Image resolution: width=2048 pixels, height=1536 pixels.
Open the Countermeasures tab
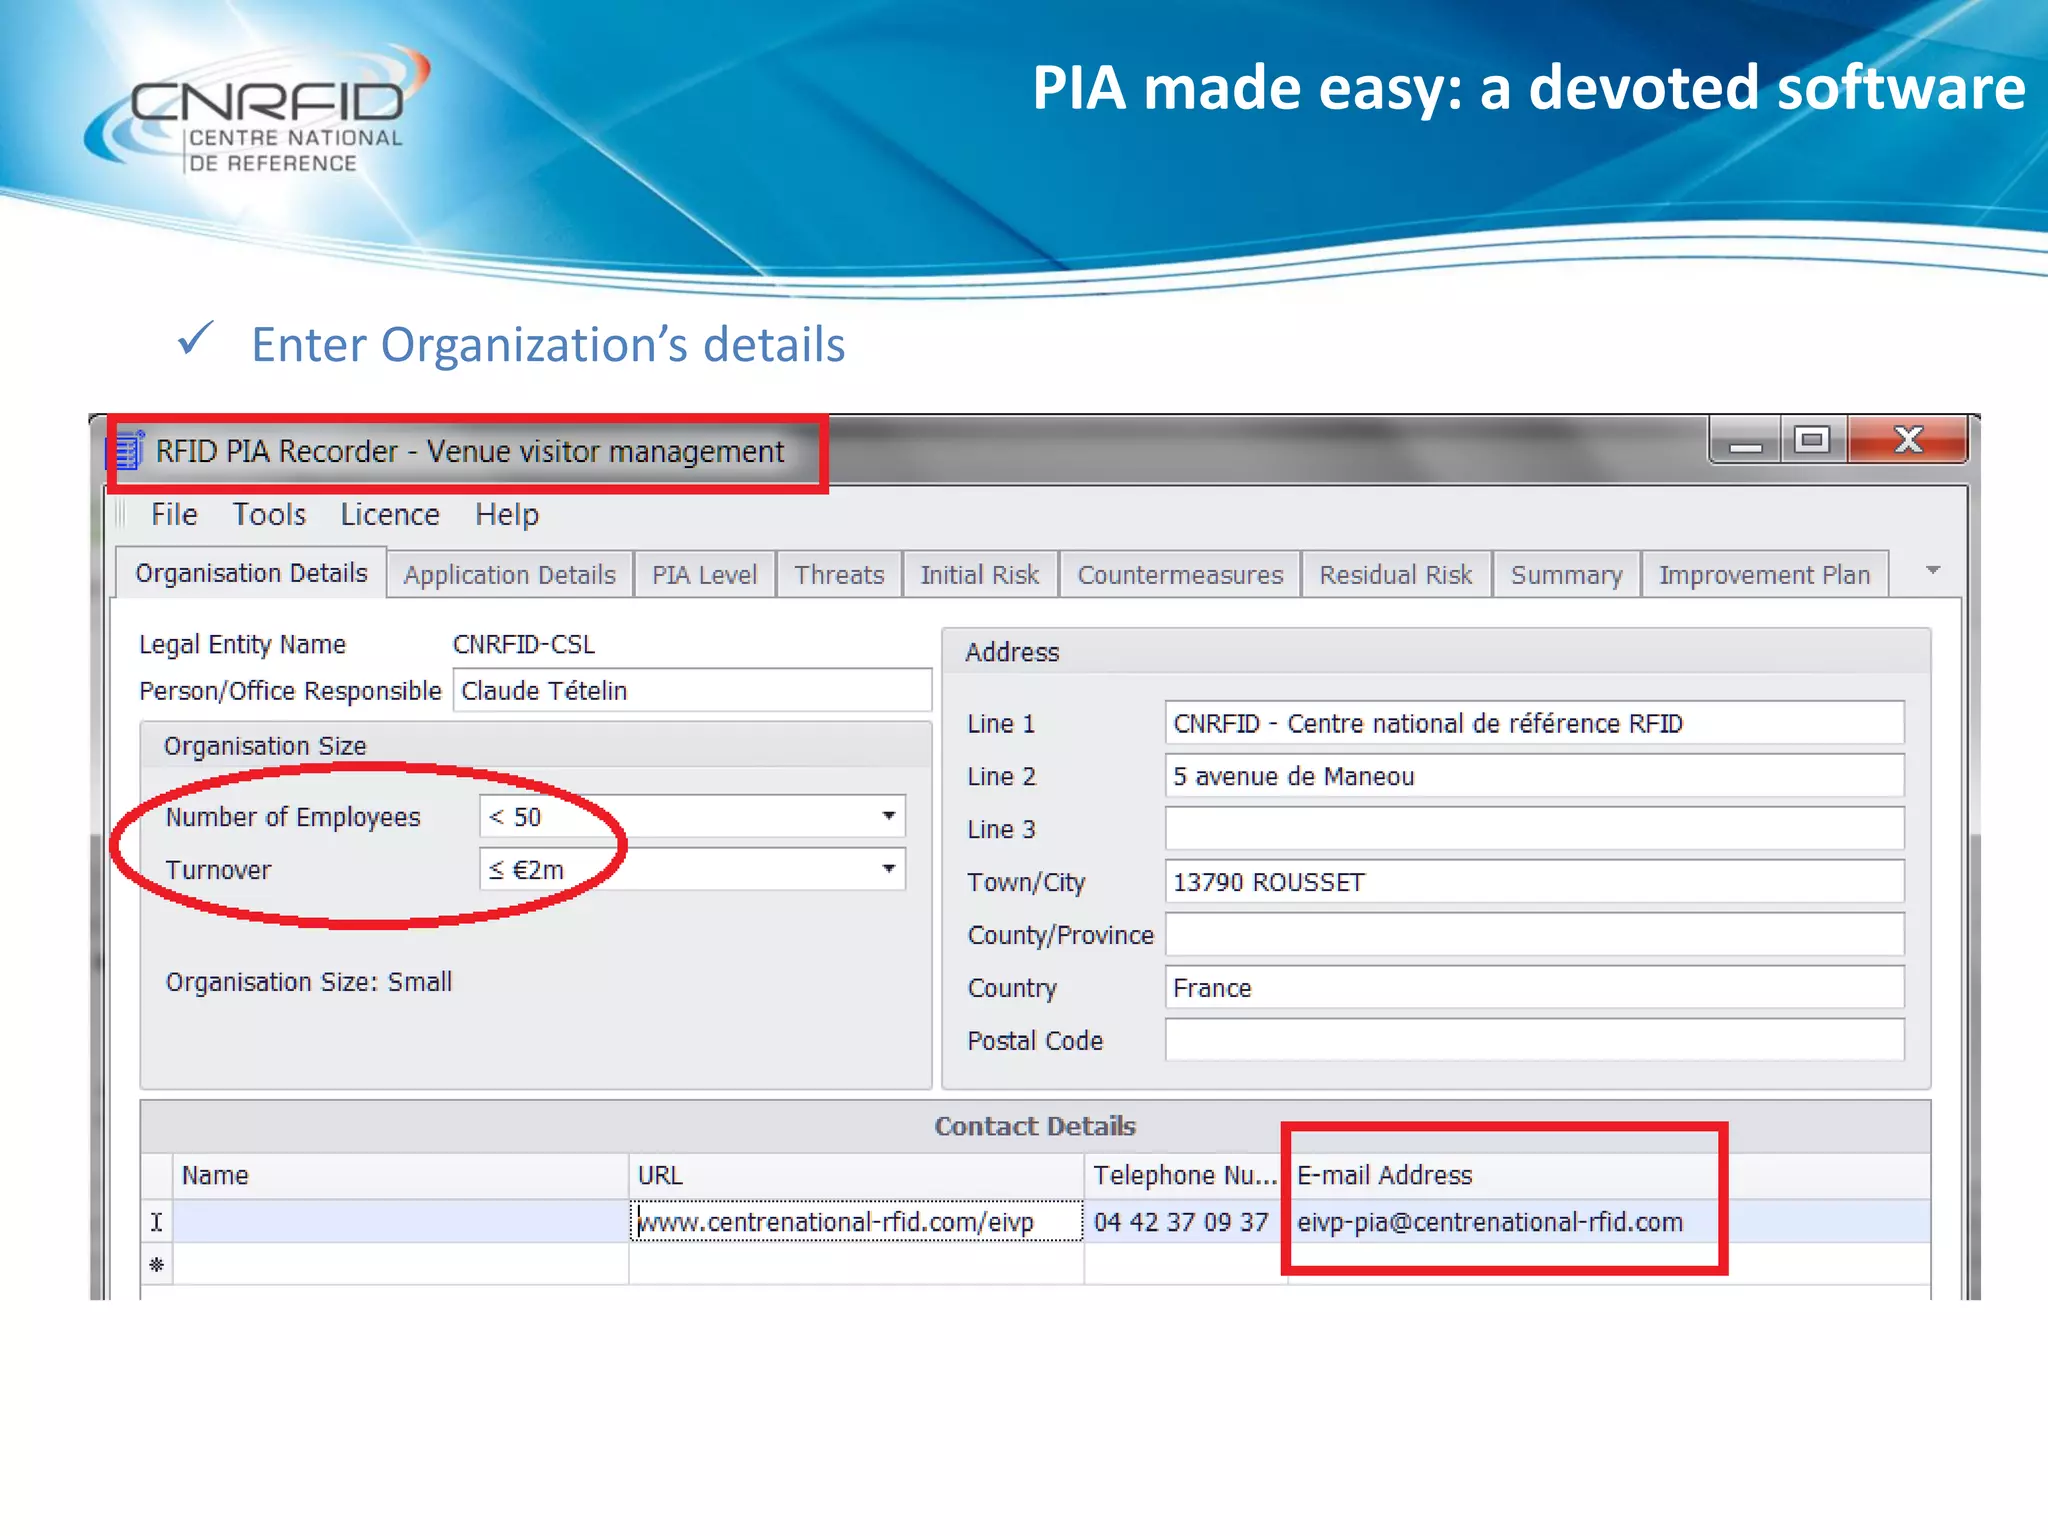tap(1180, 575)
